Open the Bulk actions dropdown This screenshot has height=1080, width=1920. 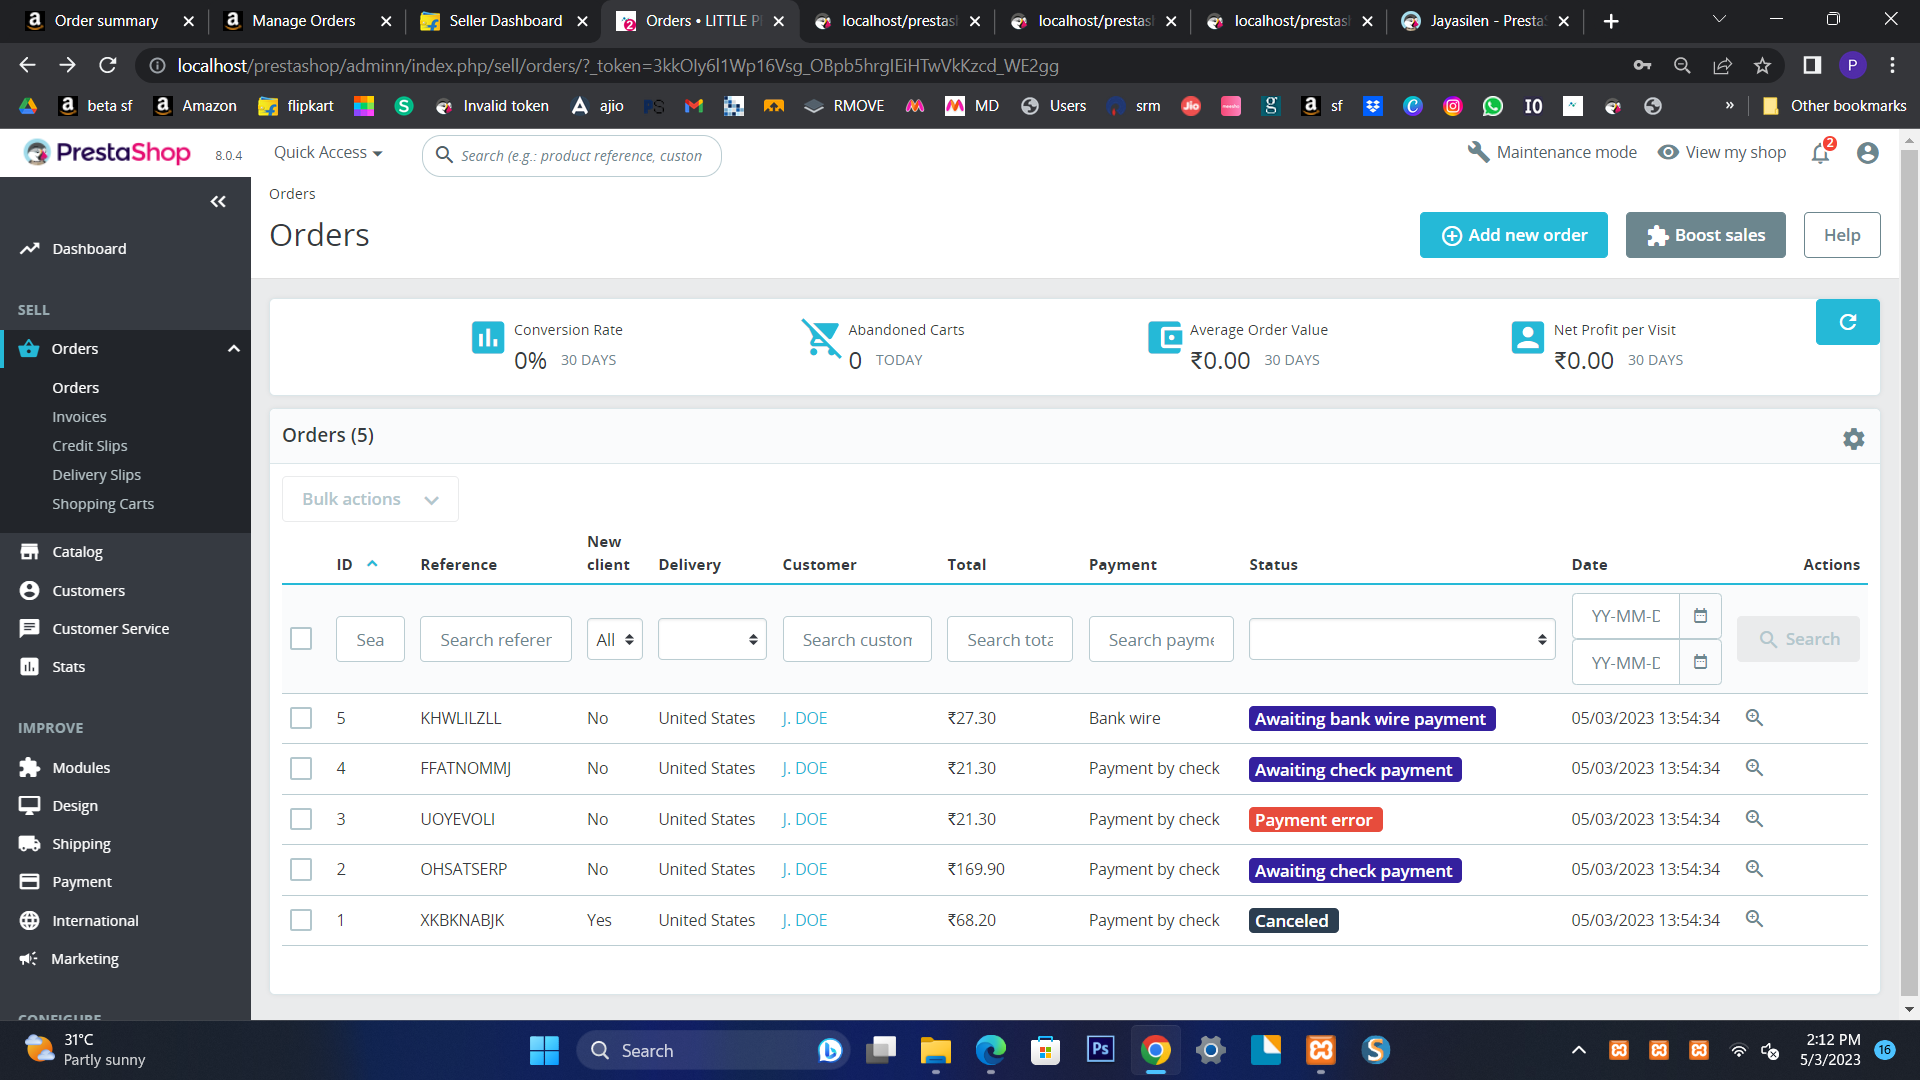click(x=370, y=499)
